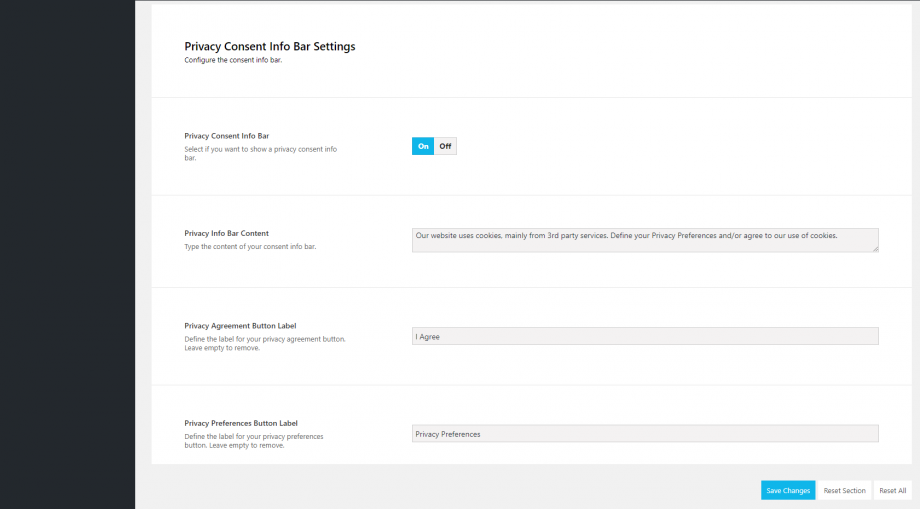Focus the I Agree label field
Screen dimensions: 920x509
tap(645, 336)
